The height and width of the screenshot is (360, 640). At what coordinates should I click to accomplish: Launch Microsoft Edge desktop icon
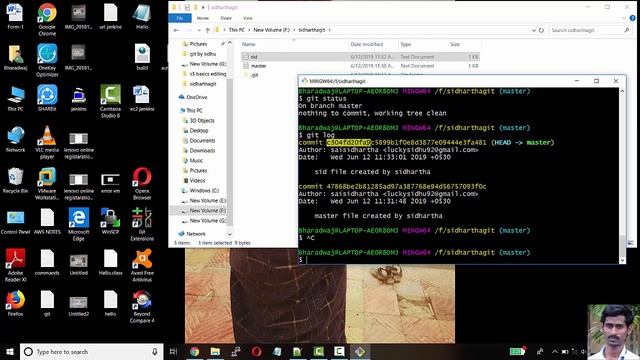tap(78, 224)
